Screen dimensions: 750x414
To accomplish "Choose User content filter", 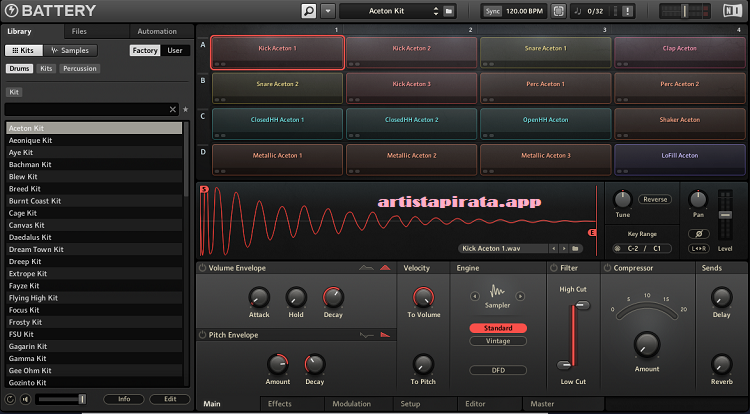I will [175, 50].
